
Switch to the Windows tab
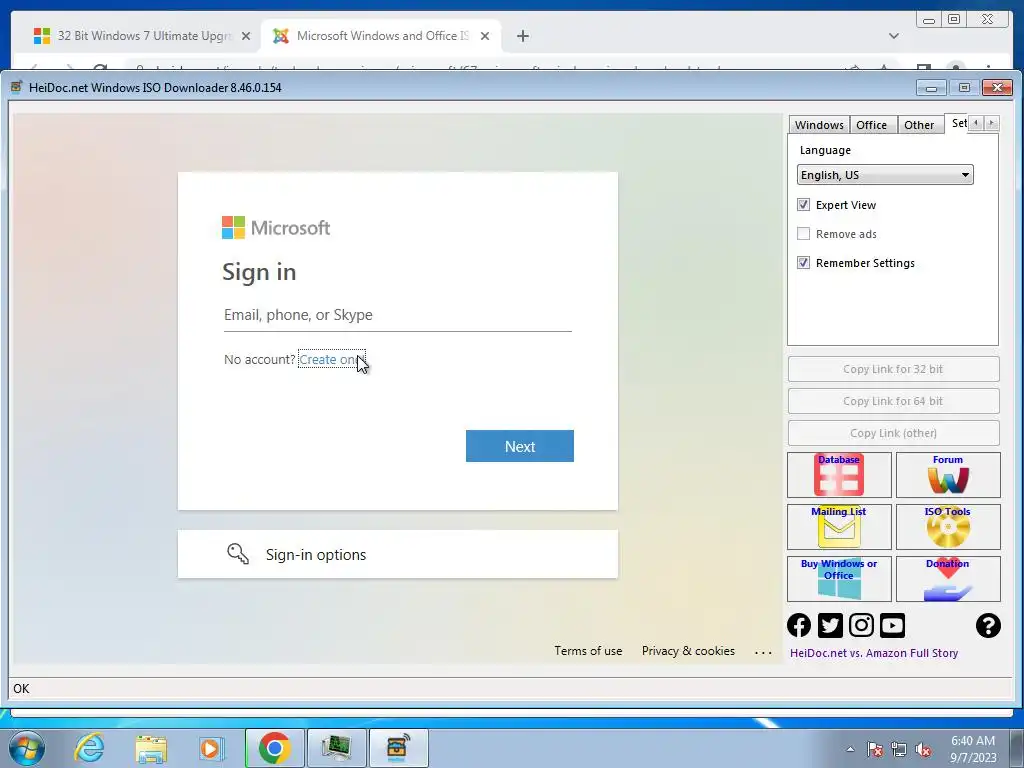819,125
